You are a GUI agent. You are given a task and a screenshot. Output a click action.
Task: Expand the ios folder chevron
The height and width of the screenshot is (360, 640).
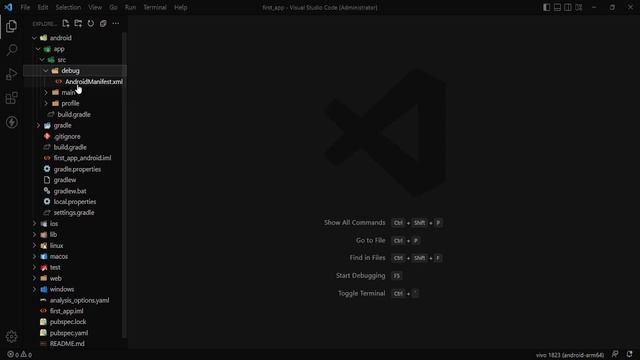tap(34, 224)
